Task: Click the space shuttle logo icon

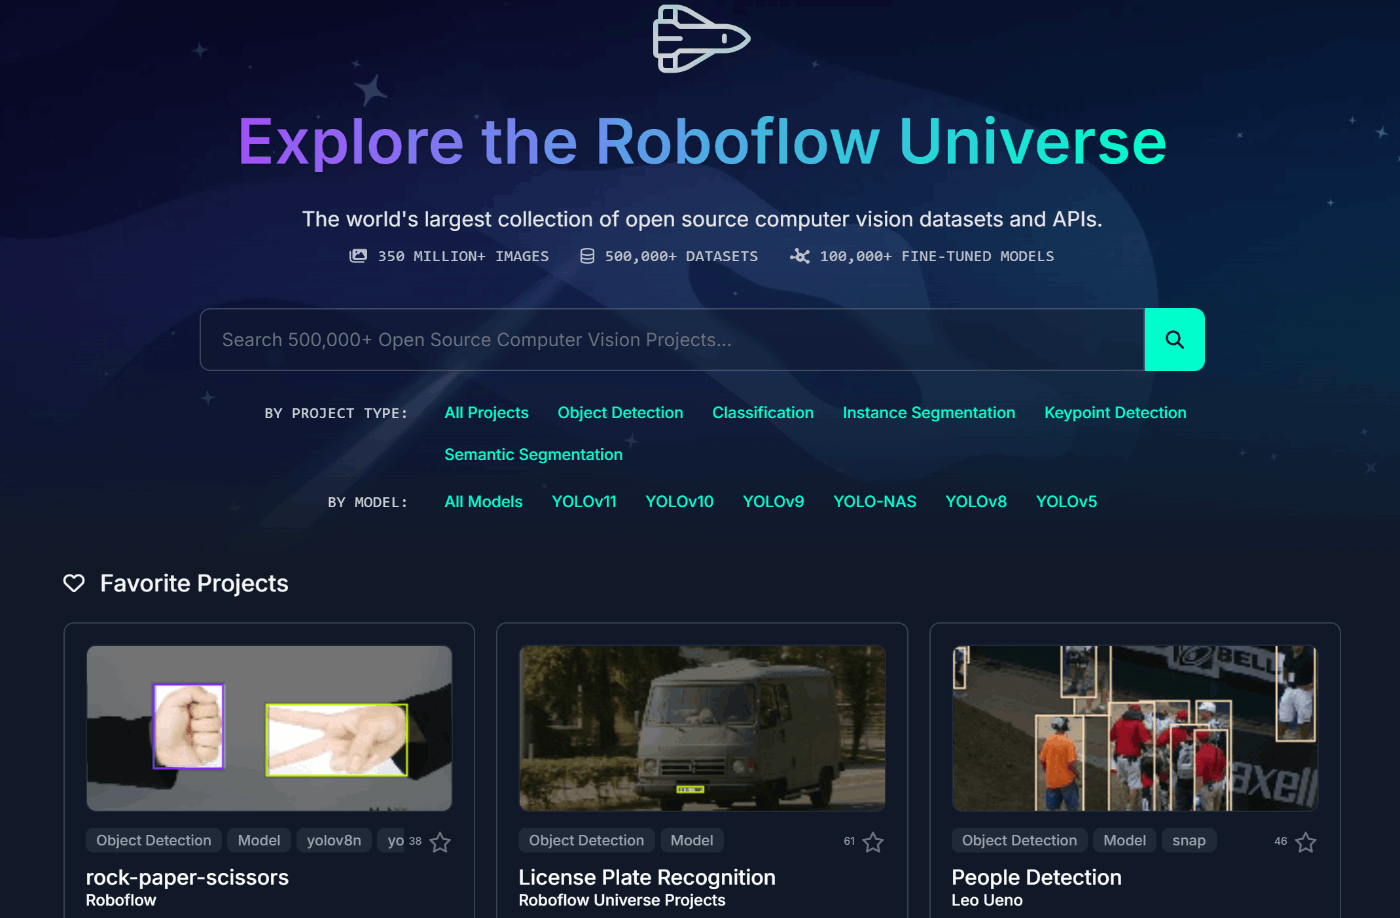Action: (x=701, y=38)
